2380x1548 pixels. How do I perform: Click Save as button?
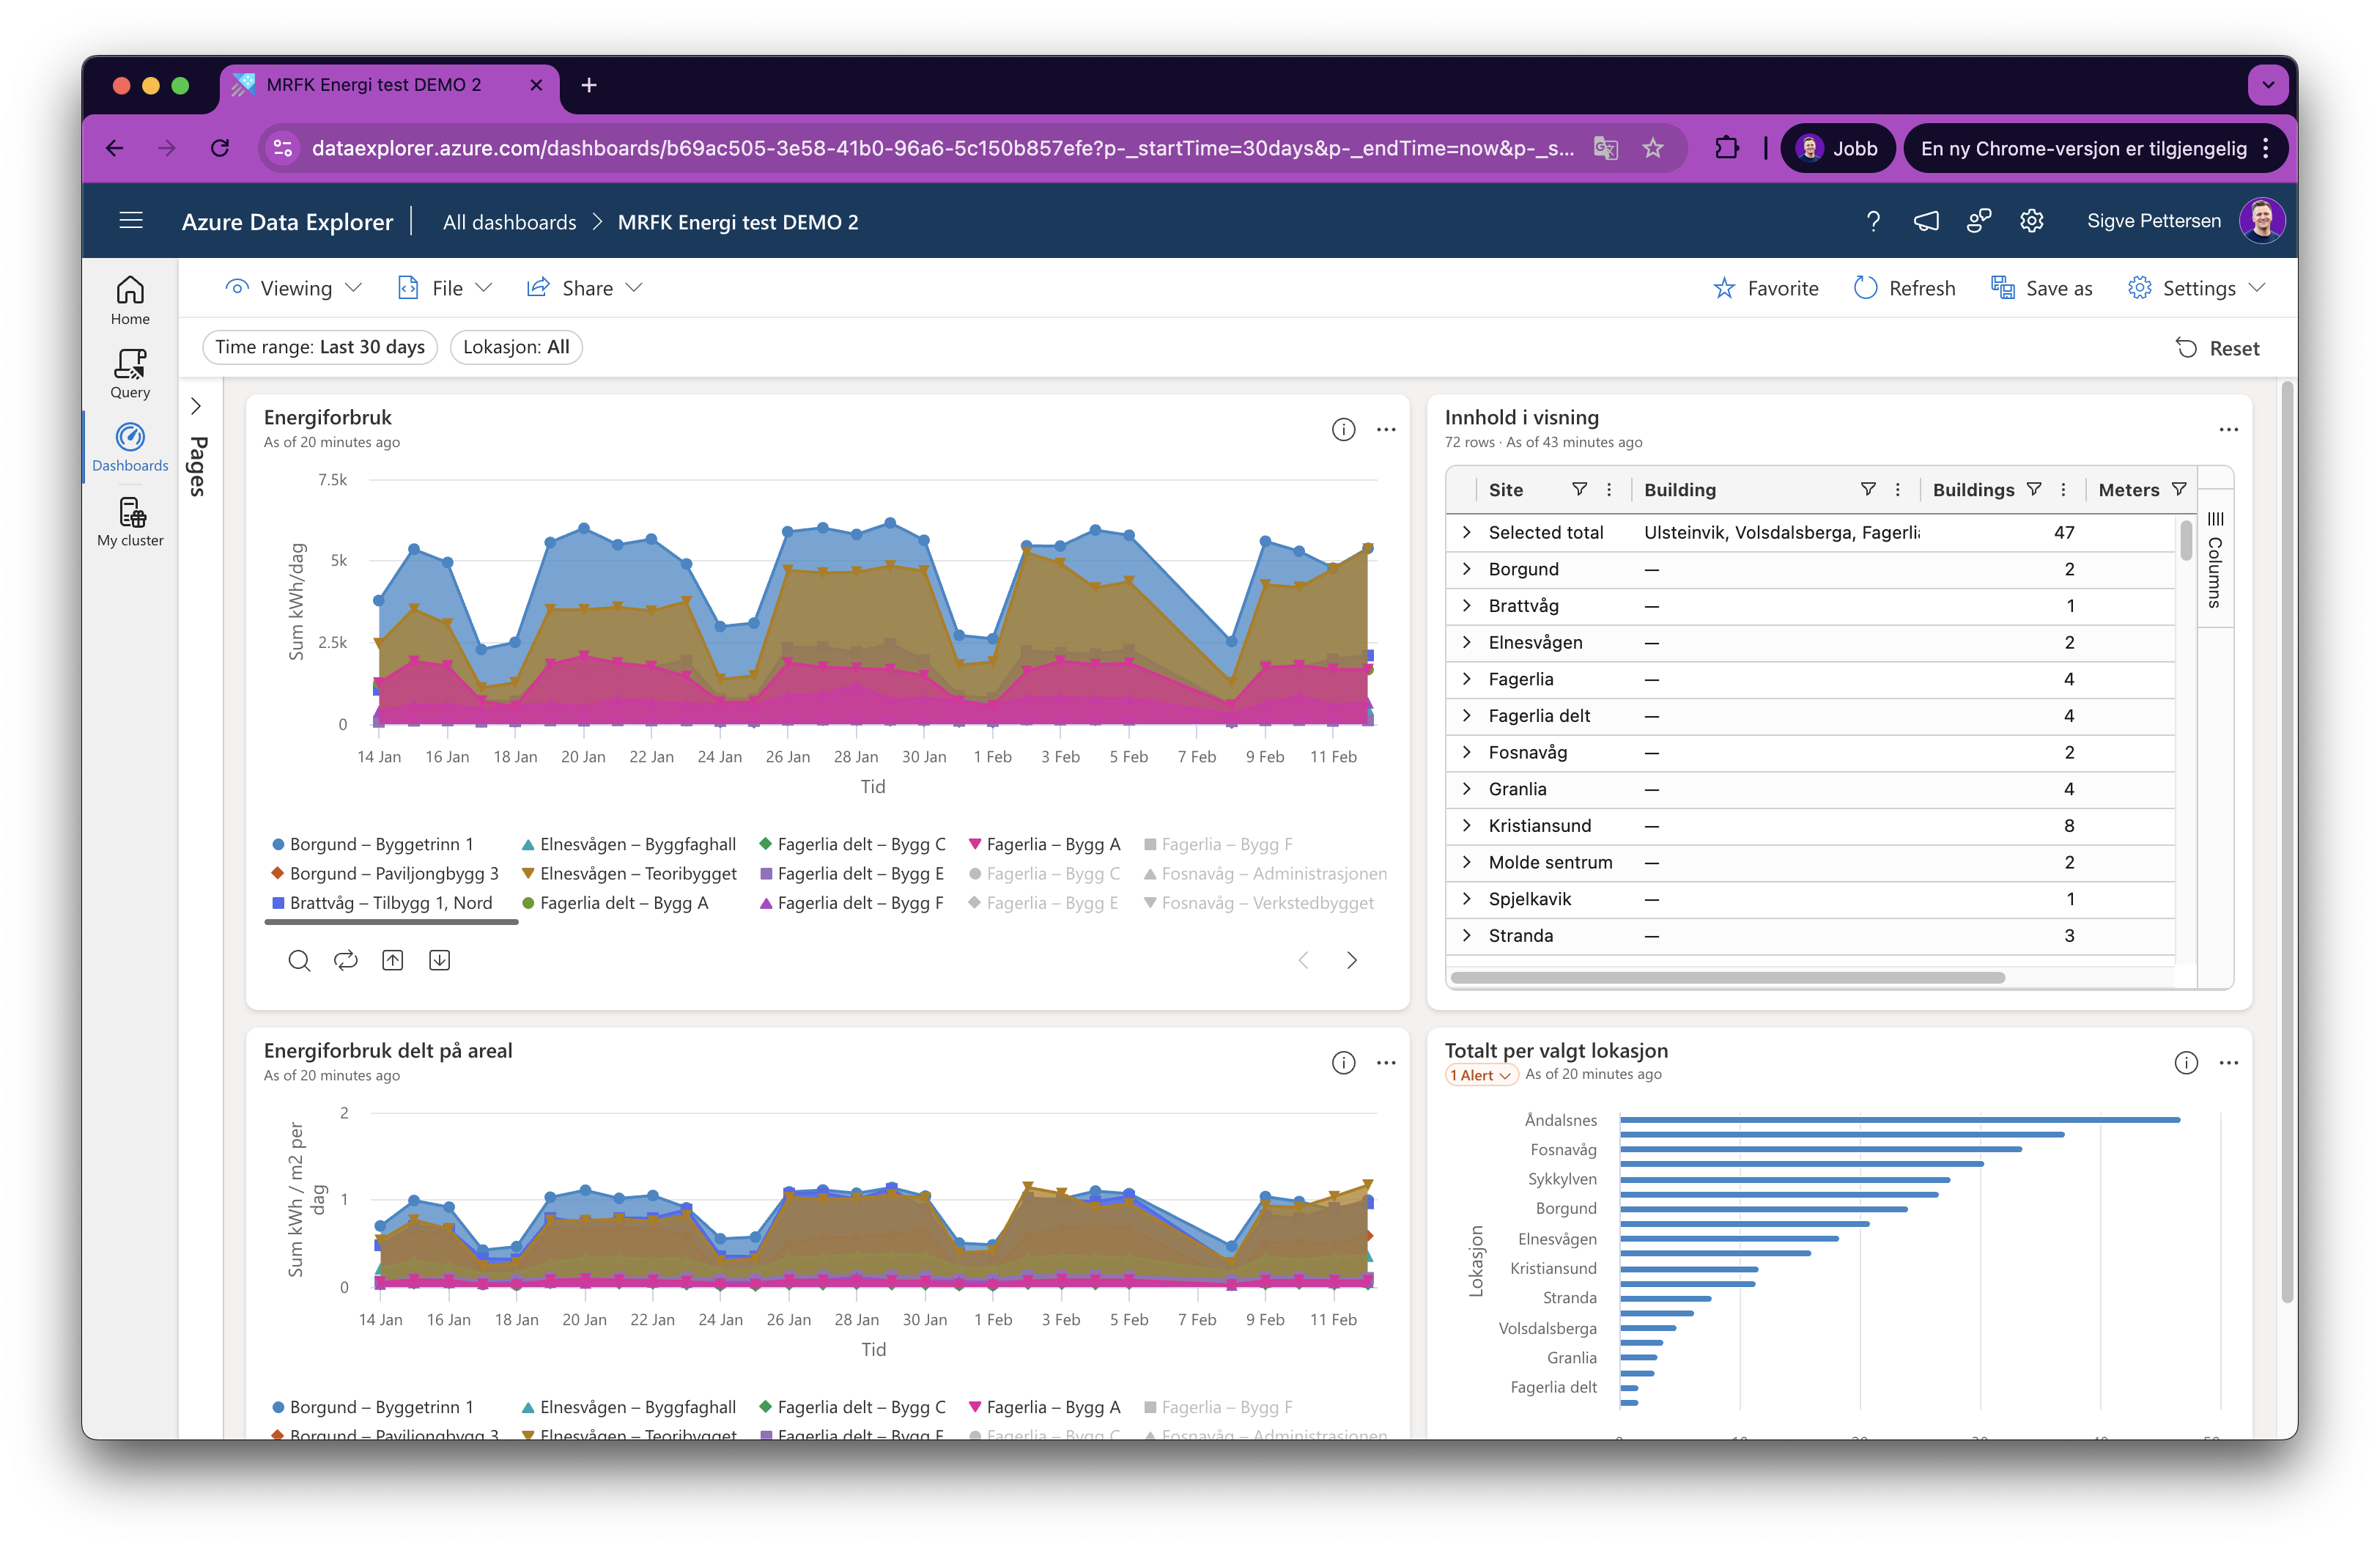point(2042,288)
